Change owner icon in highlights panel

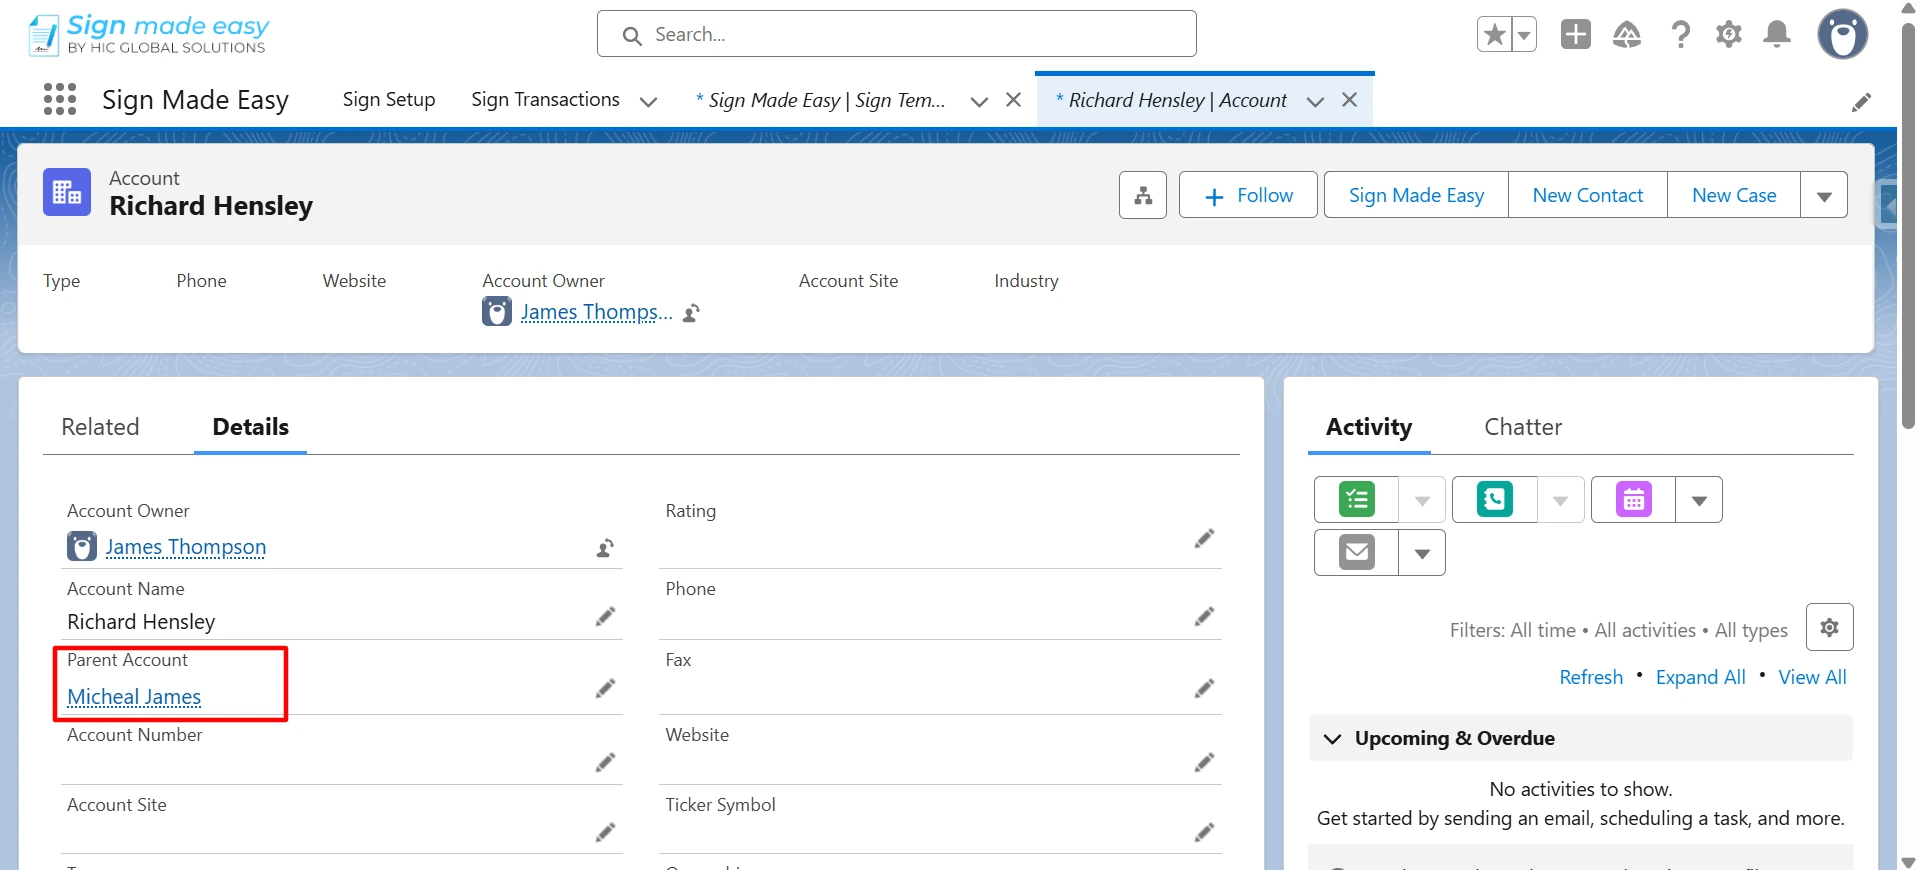point(691,313)
